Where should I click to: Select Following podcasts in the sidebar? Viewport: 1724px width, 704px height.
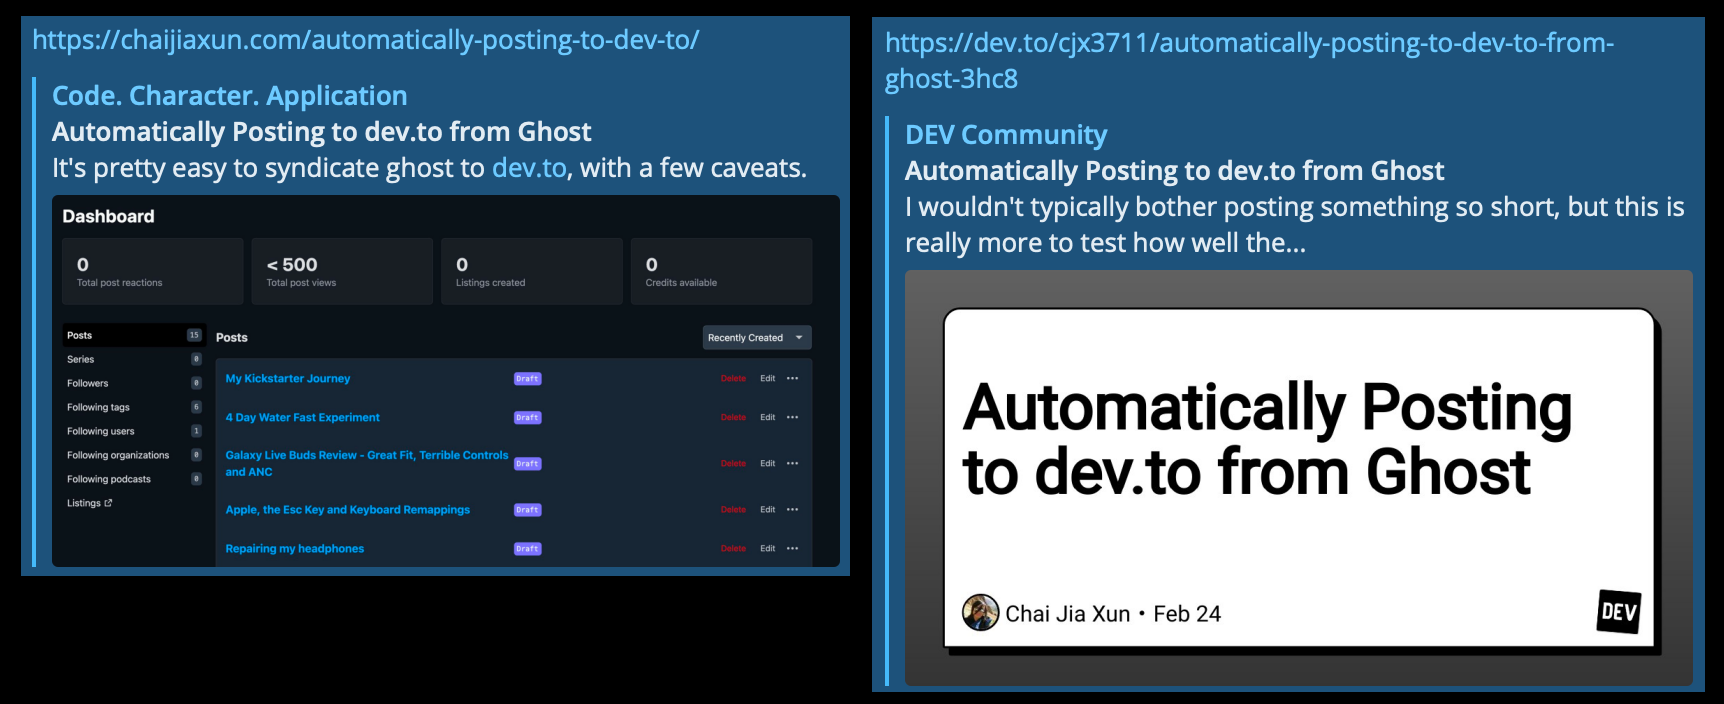[x=133, y=479]
